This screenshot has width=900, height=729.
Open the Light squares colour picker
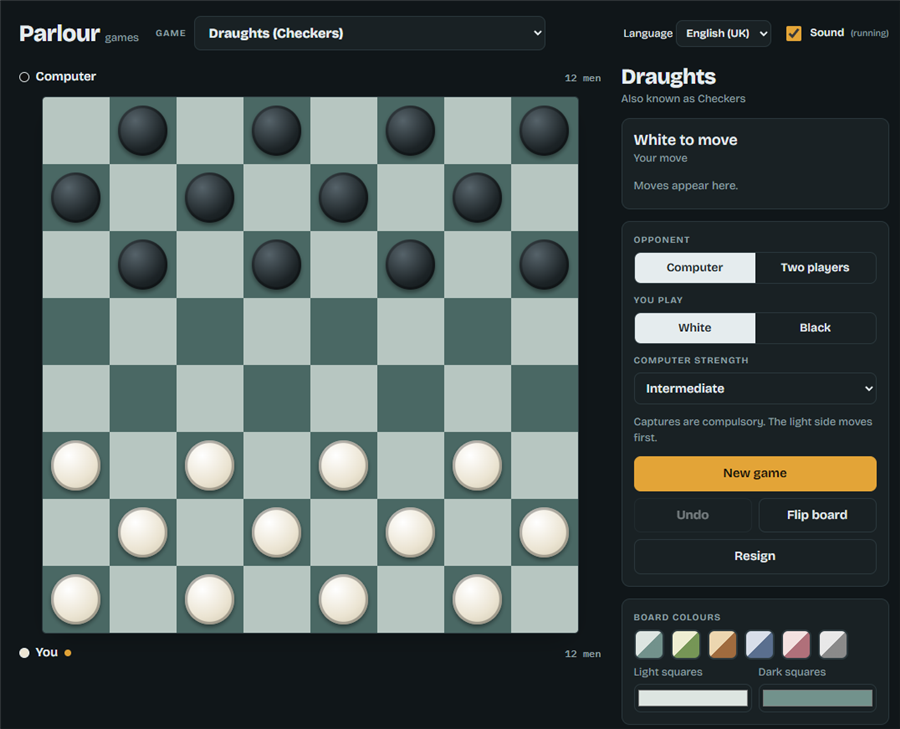(x=693, y=698)
